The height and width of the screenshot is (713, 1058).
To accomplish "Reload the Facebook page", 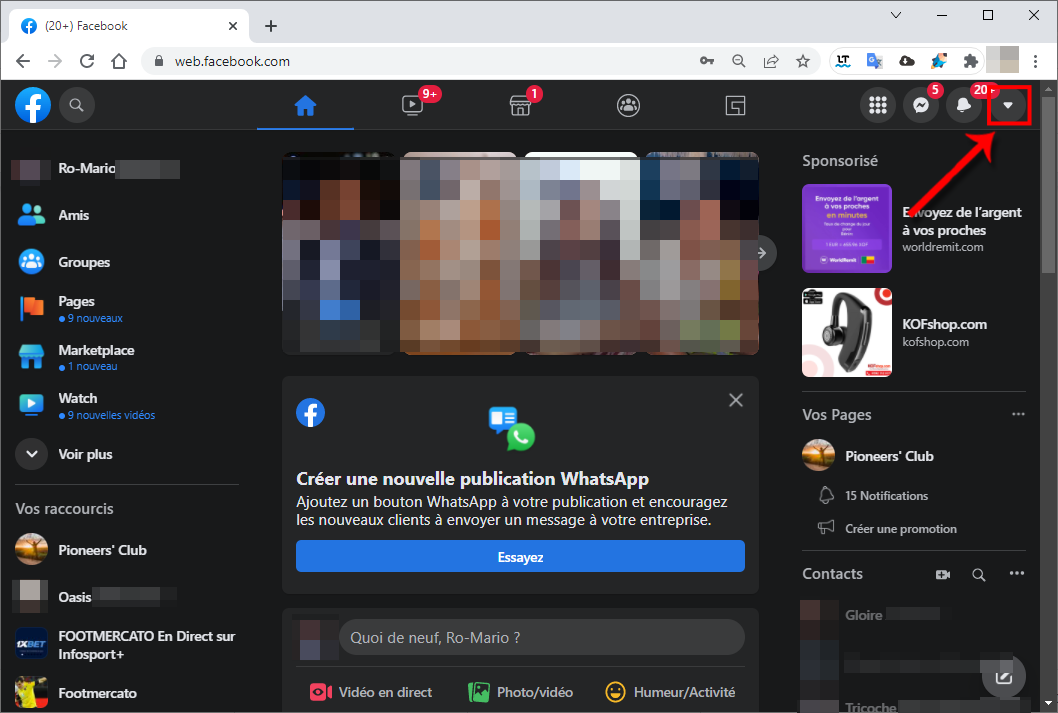I will click(87, 61).
